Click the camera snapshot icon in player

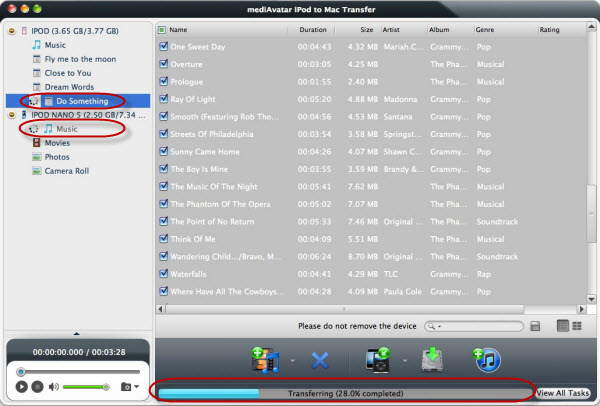pos(126,386)
